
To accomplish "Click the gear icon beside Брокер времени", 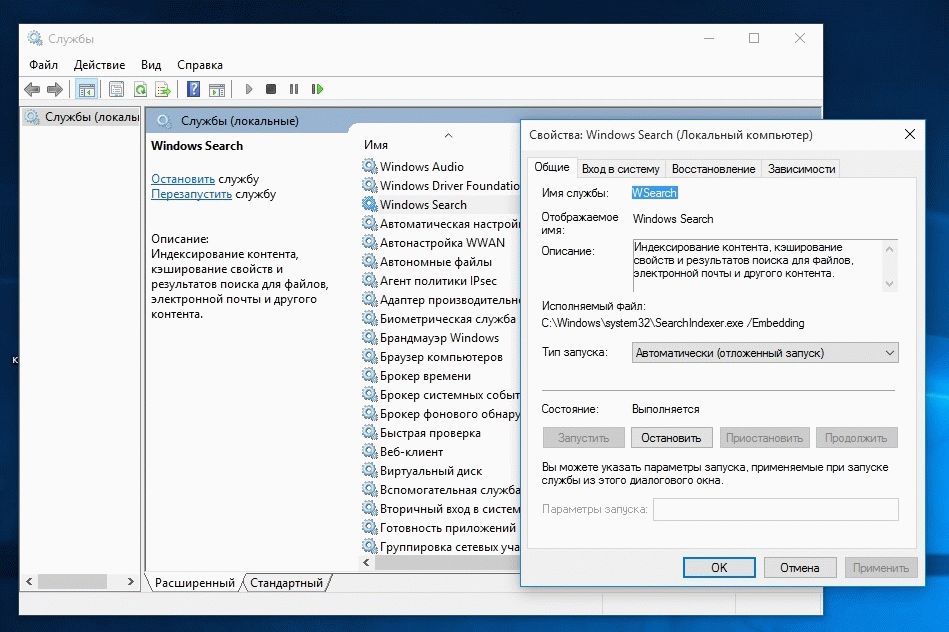I will pos(369,375).
